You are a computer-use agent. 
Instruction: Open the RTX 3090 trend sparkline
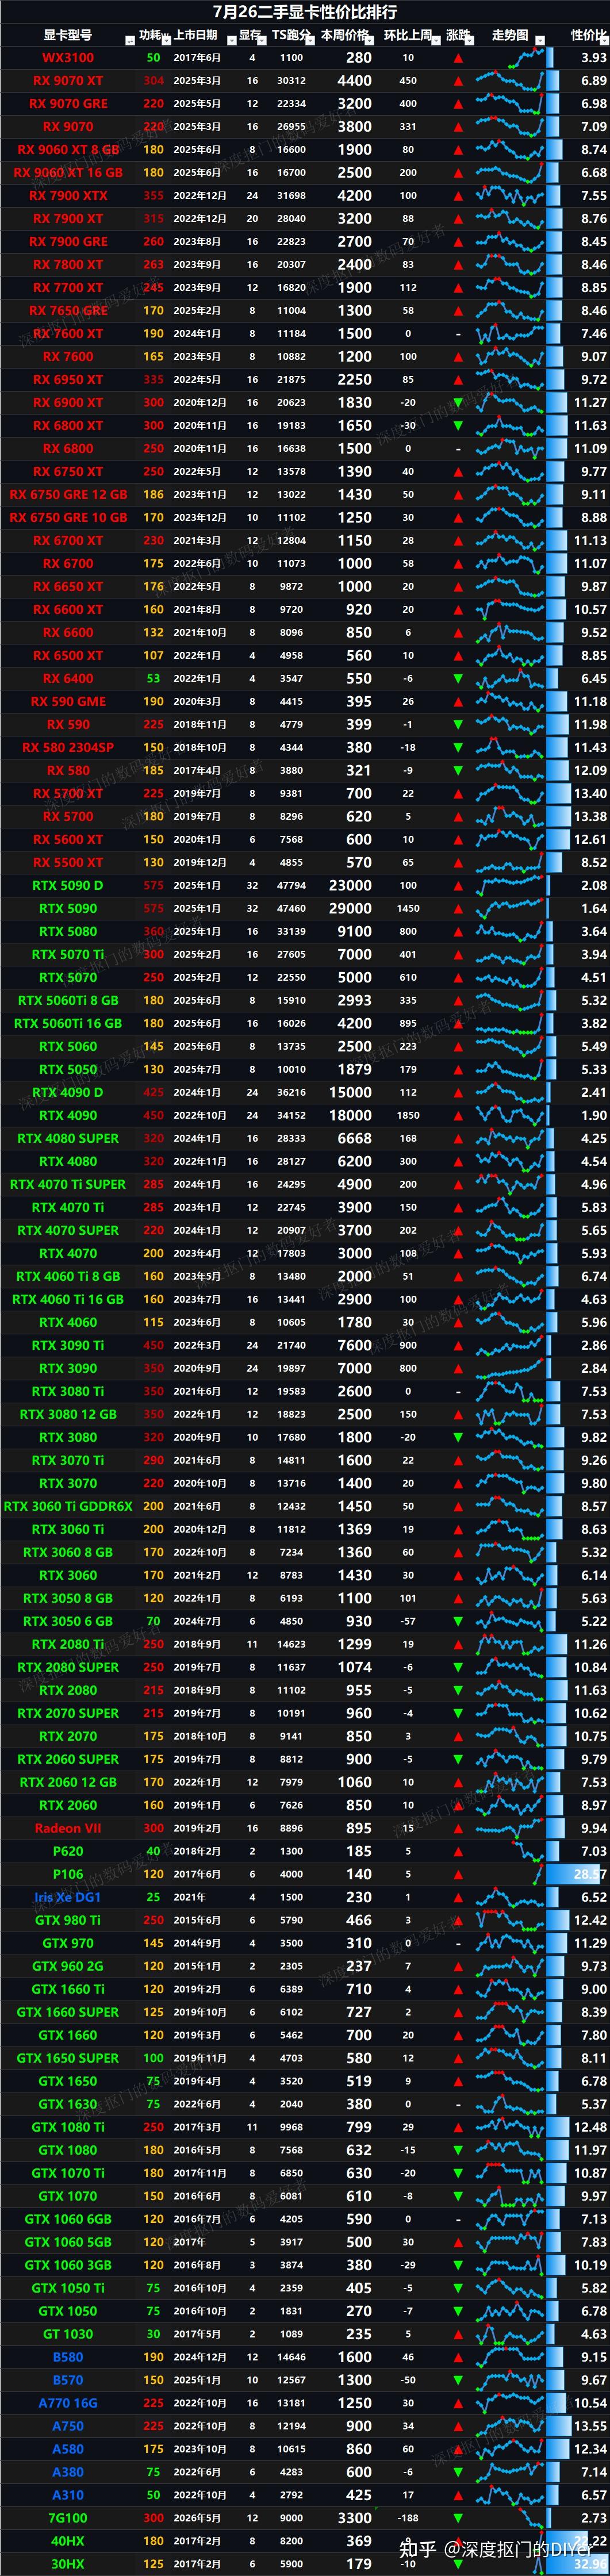(x=509, y=1369)
